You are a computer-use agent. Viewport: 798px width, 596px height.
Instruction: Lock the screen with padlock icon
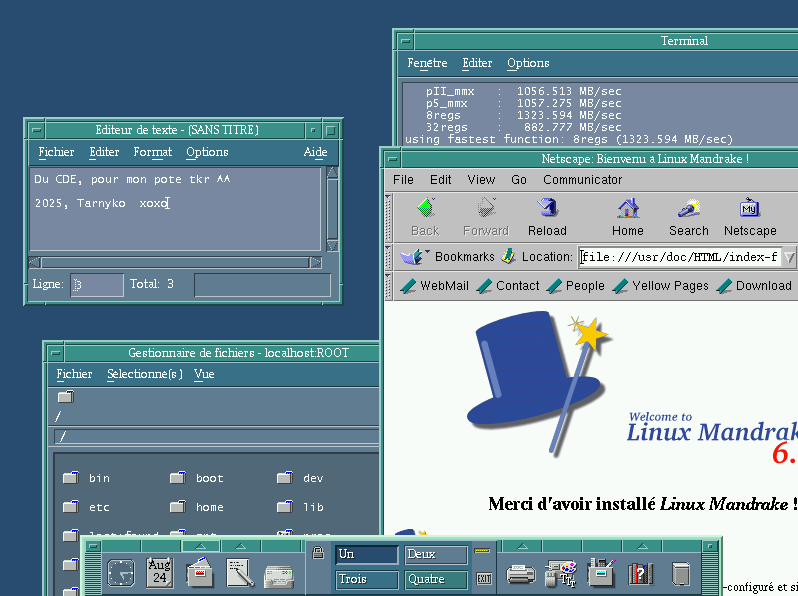(x=319, y=552)
